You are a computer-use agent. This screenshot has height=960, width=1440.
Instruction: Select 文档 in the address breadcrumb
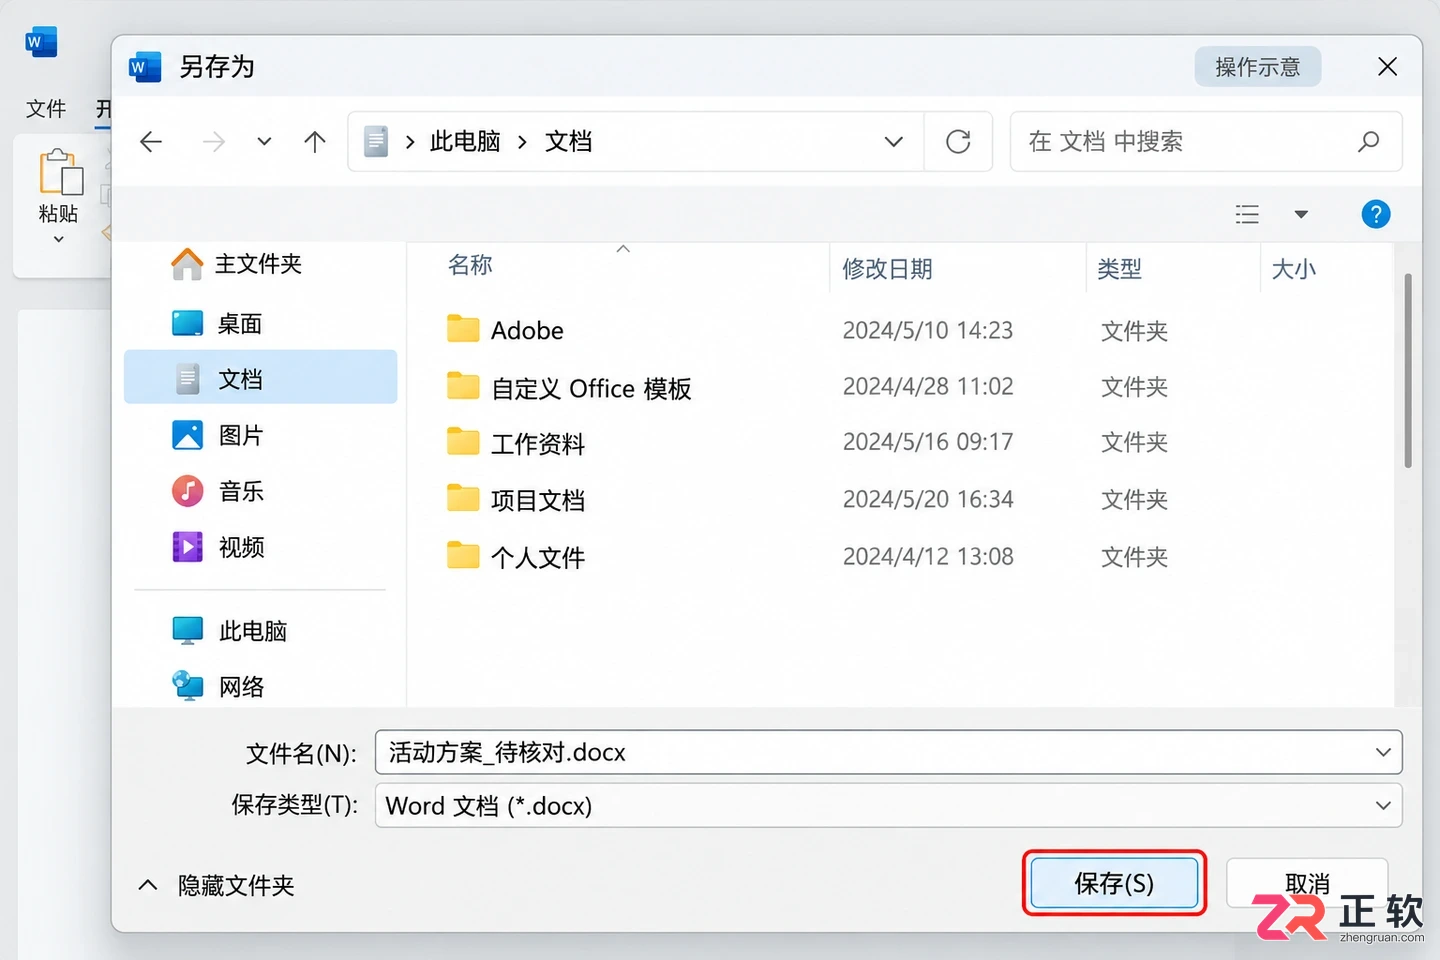(x=568, y=142)
